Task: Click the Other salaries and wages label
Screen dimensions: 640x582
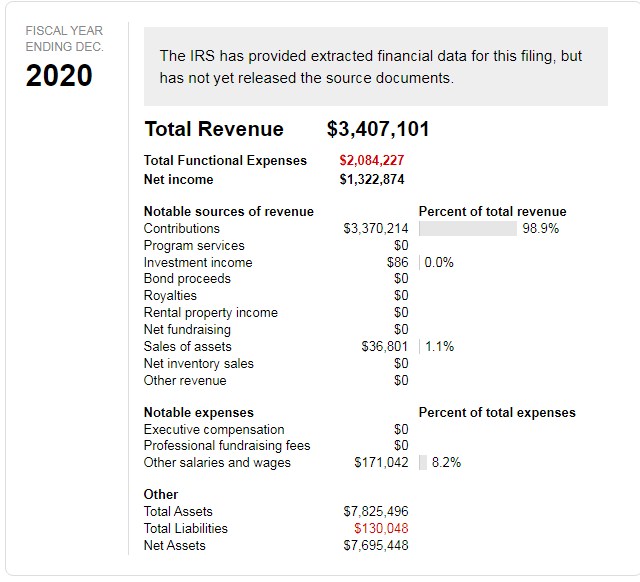Action: (217, 463)
